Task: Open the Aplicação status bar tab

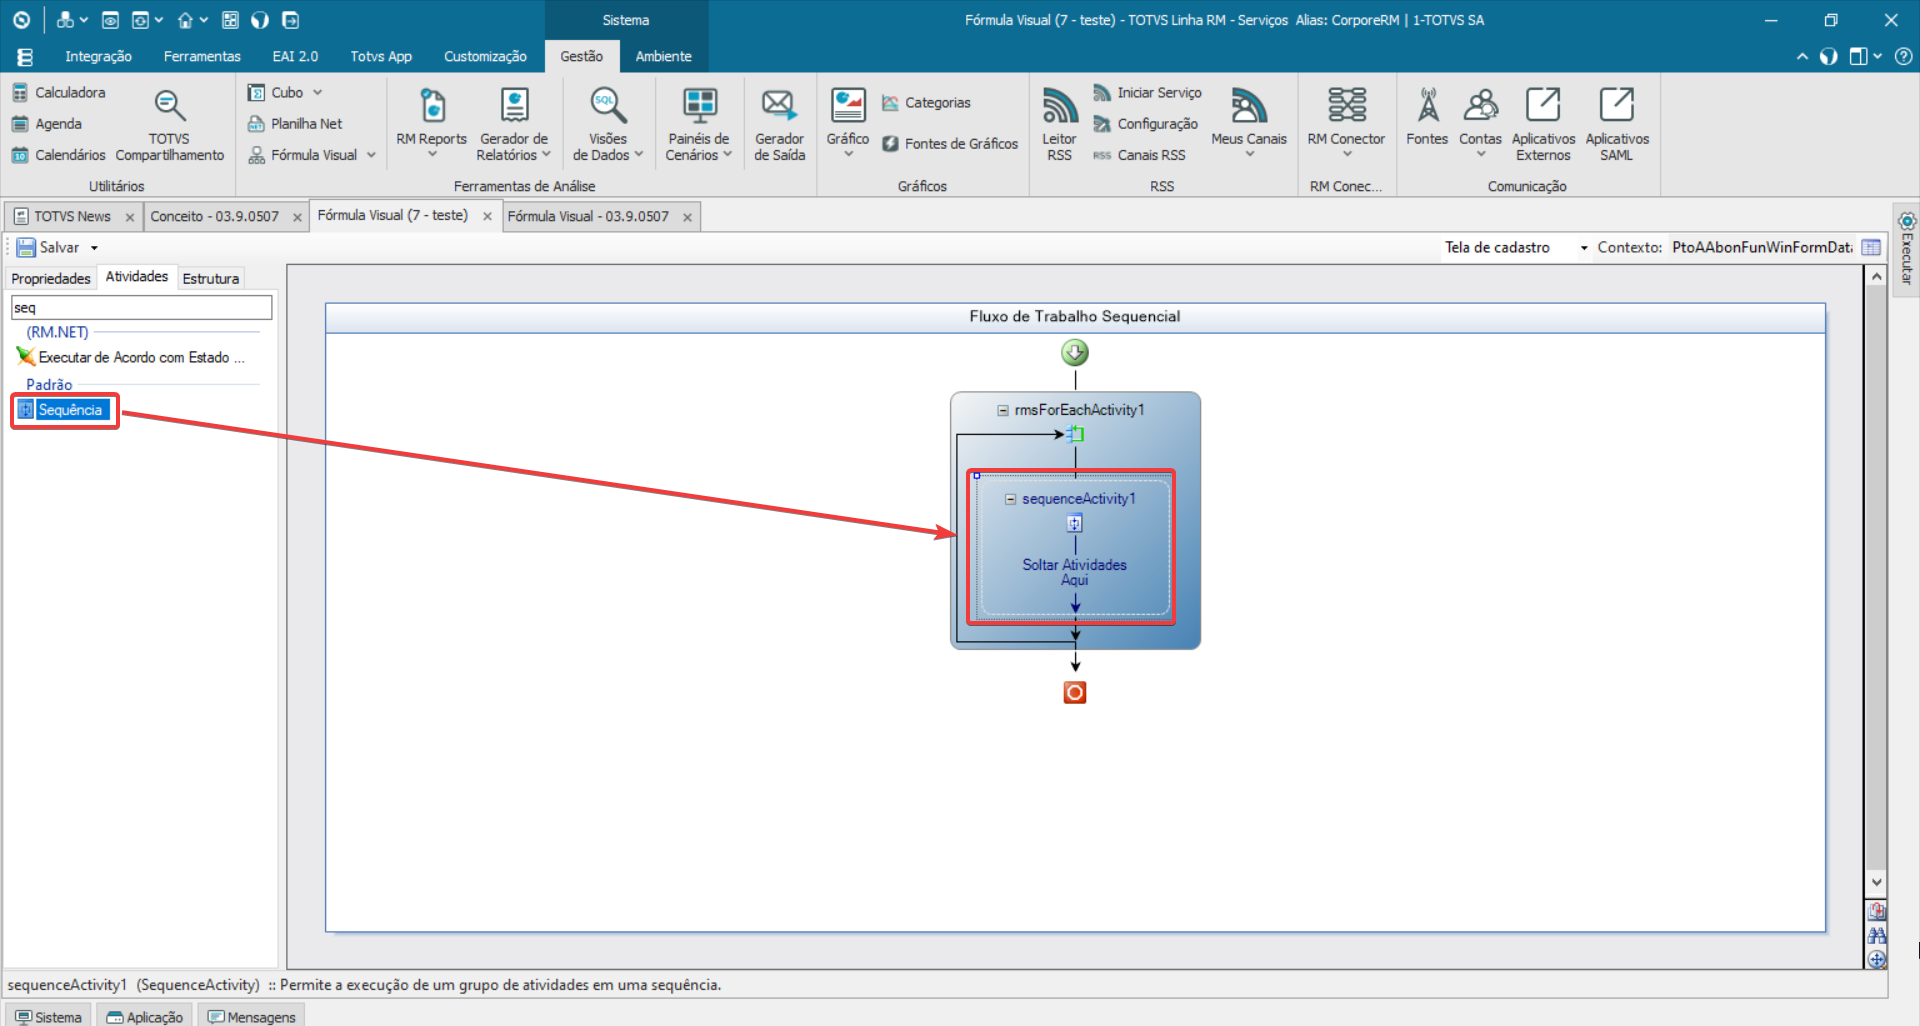Action: 144,1016
